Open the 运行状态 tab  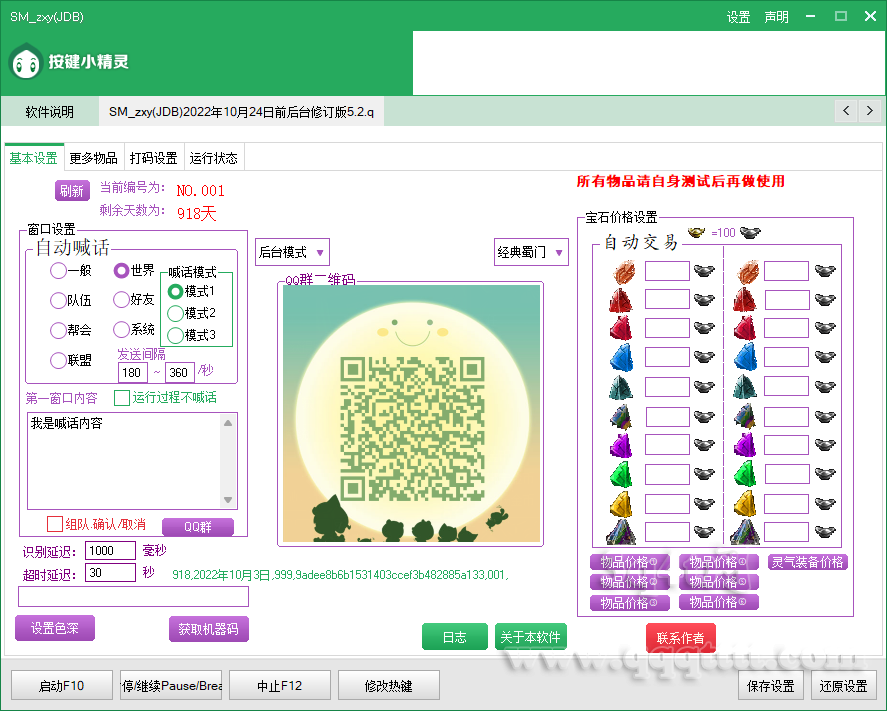click(x=213, y=158)
